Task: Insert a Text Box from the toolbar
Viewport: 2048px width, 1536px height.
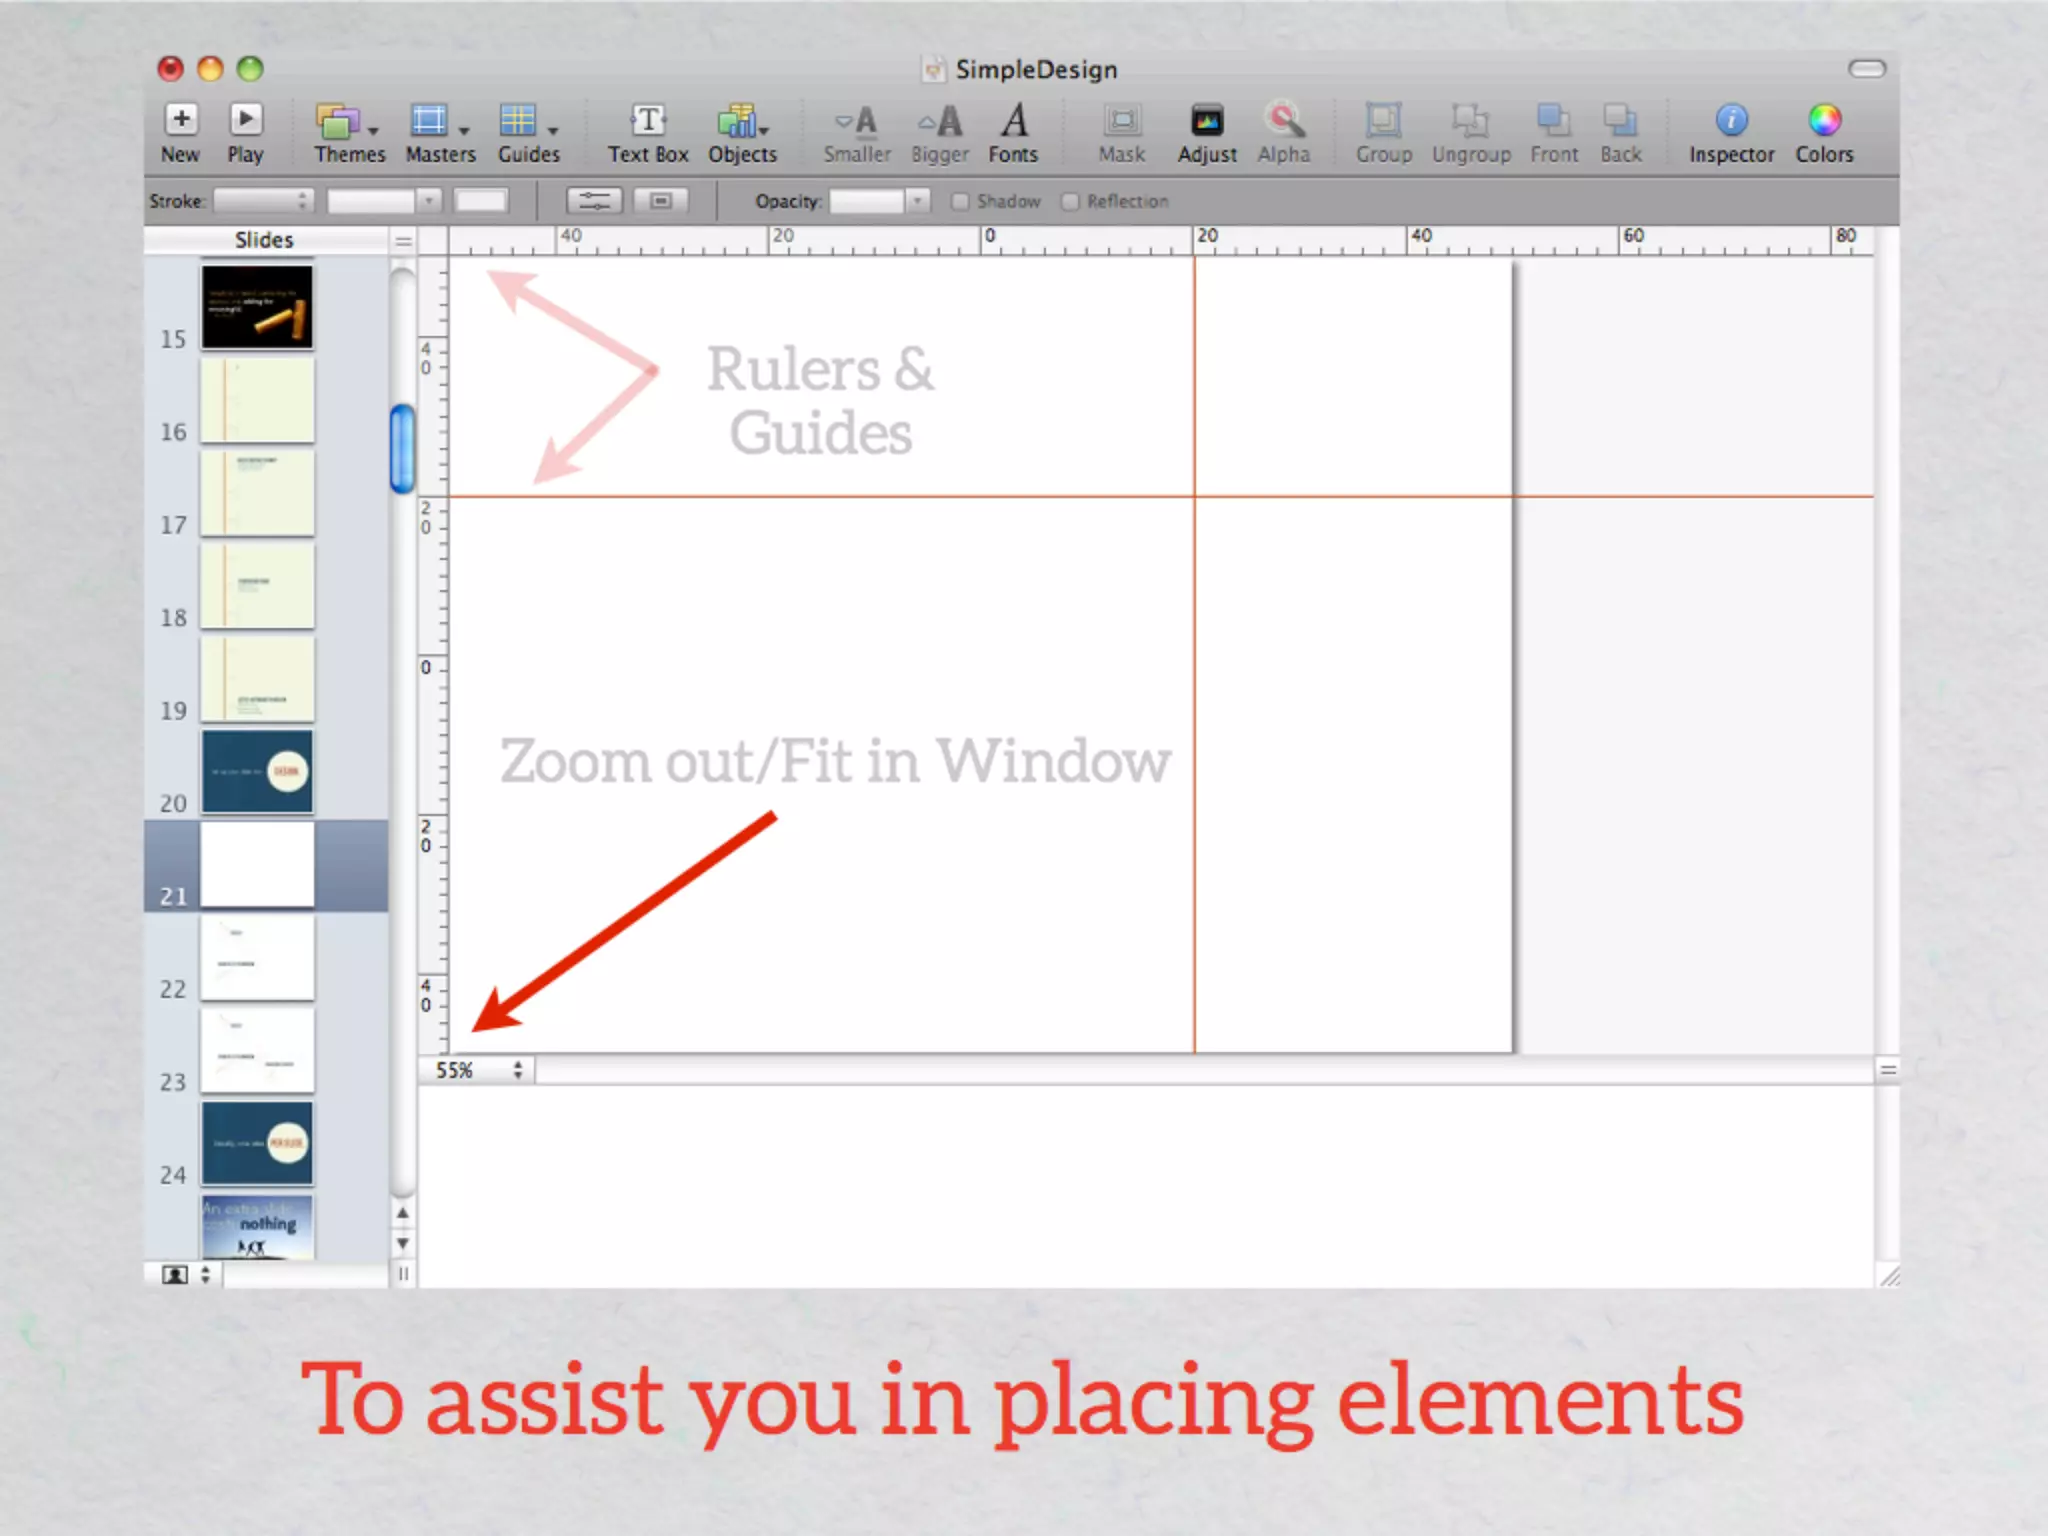Action: pos(648,121)
